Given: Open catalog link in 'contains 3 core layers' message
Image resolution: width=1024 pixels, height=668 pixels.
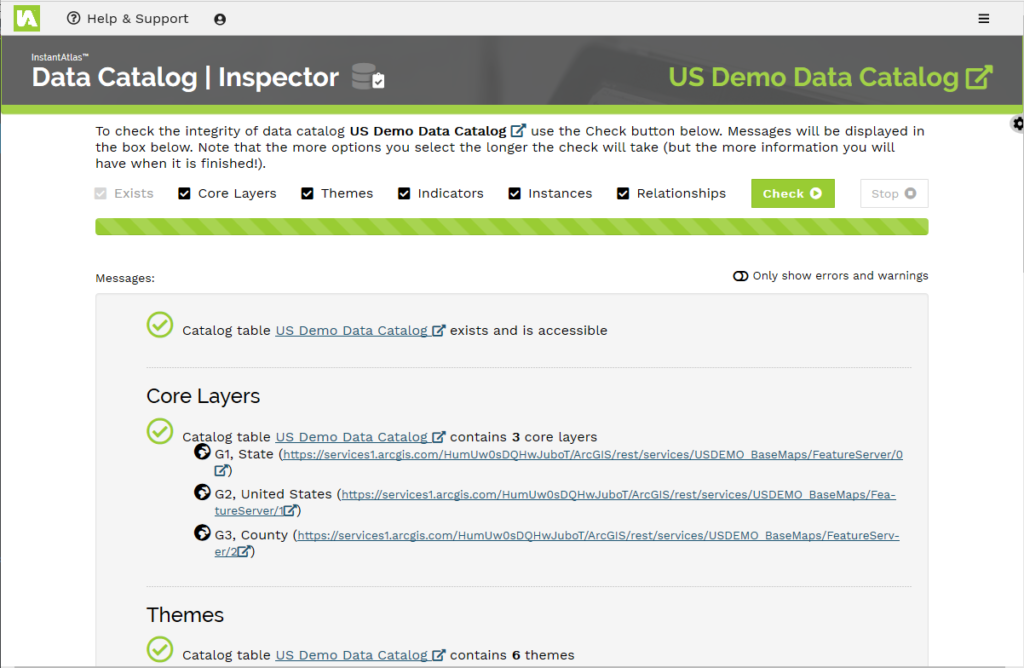Looking at the screenshot, I should pos(360,437).
